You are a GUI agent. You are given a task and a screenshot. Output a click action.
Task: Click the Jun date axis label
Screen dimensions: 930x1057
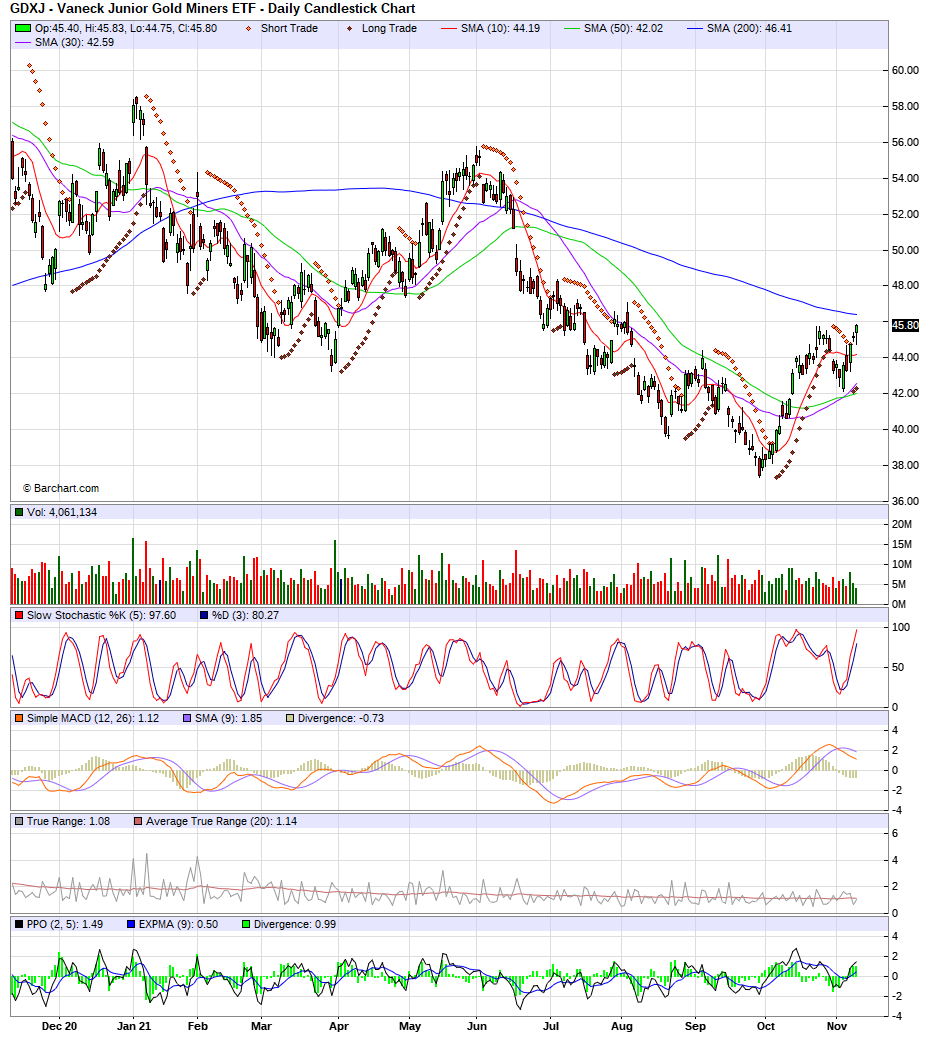click(x=476, y=1027)
